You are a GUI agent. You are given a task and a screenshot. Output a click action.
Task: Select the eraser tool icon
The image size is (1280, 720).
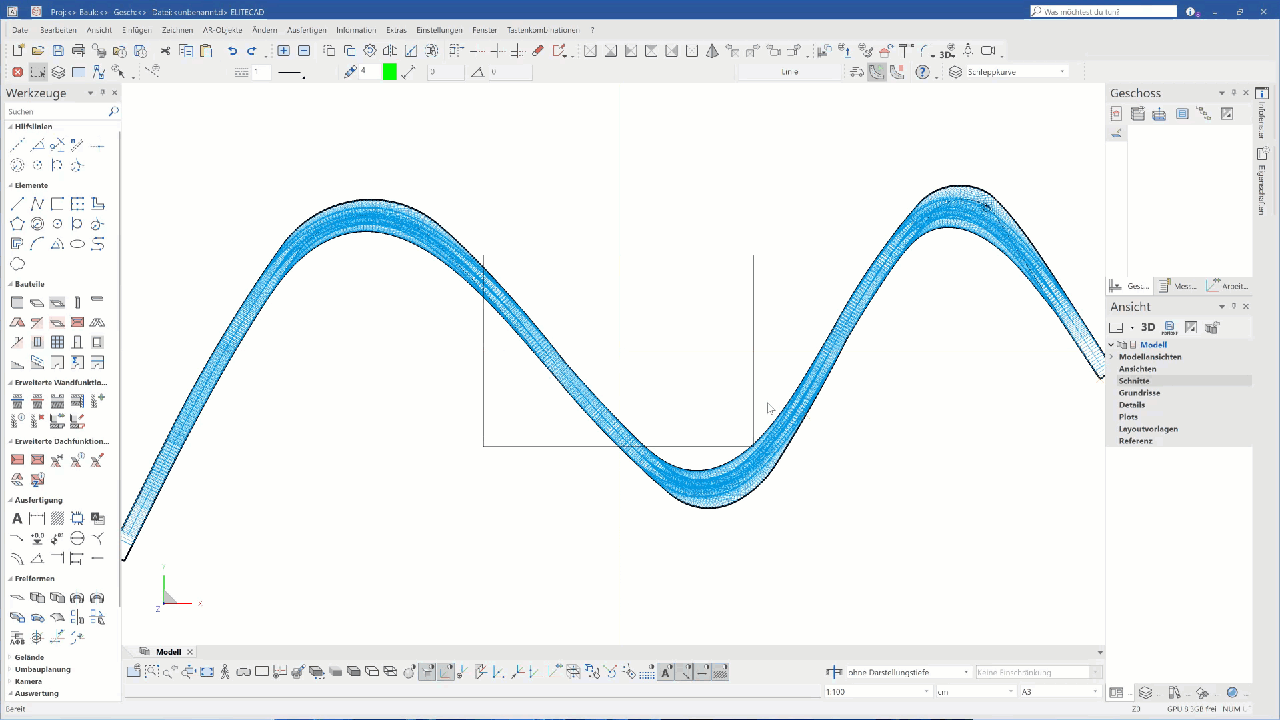[538, 51]
